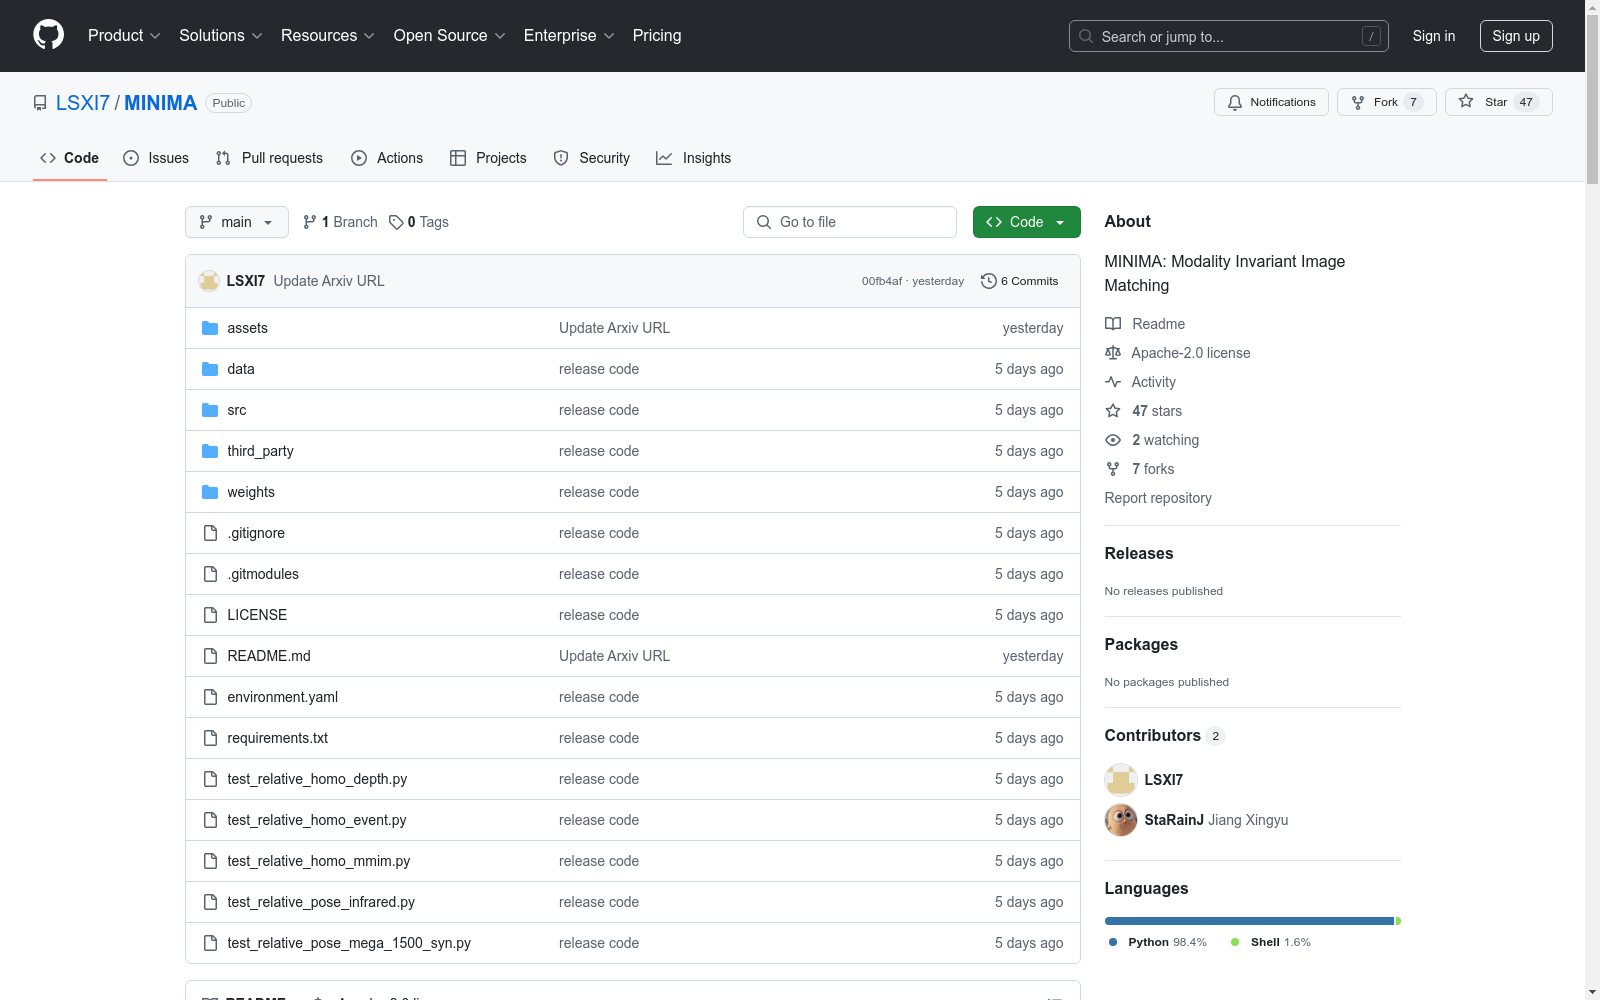Click the book icon beside Readme
1600x1000 pixels.
pyautogui.click(x=1113, y=324)
